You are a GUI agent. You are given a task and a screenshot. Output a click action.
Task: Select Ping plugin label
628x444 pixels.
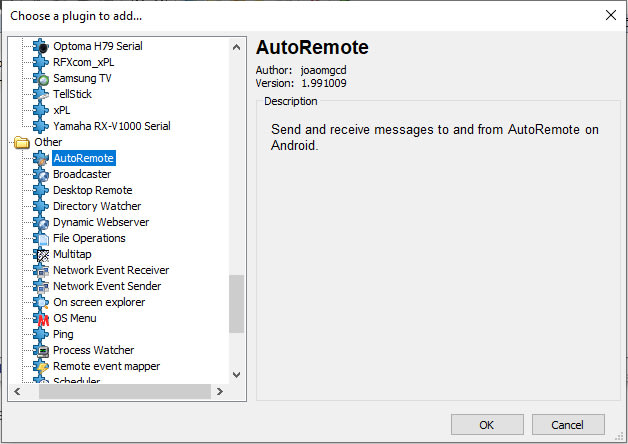point(63,334)
